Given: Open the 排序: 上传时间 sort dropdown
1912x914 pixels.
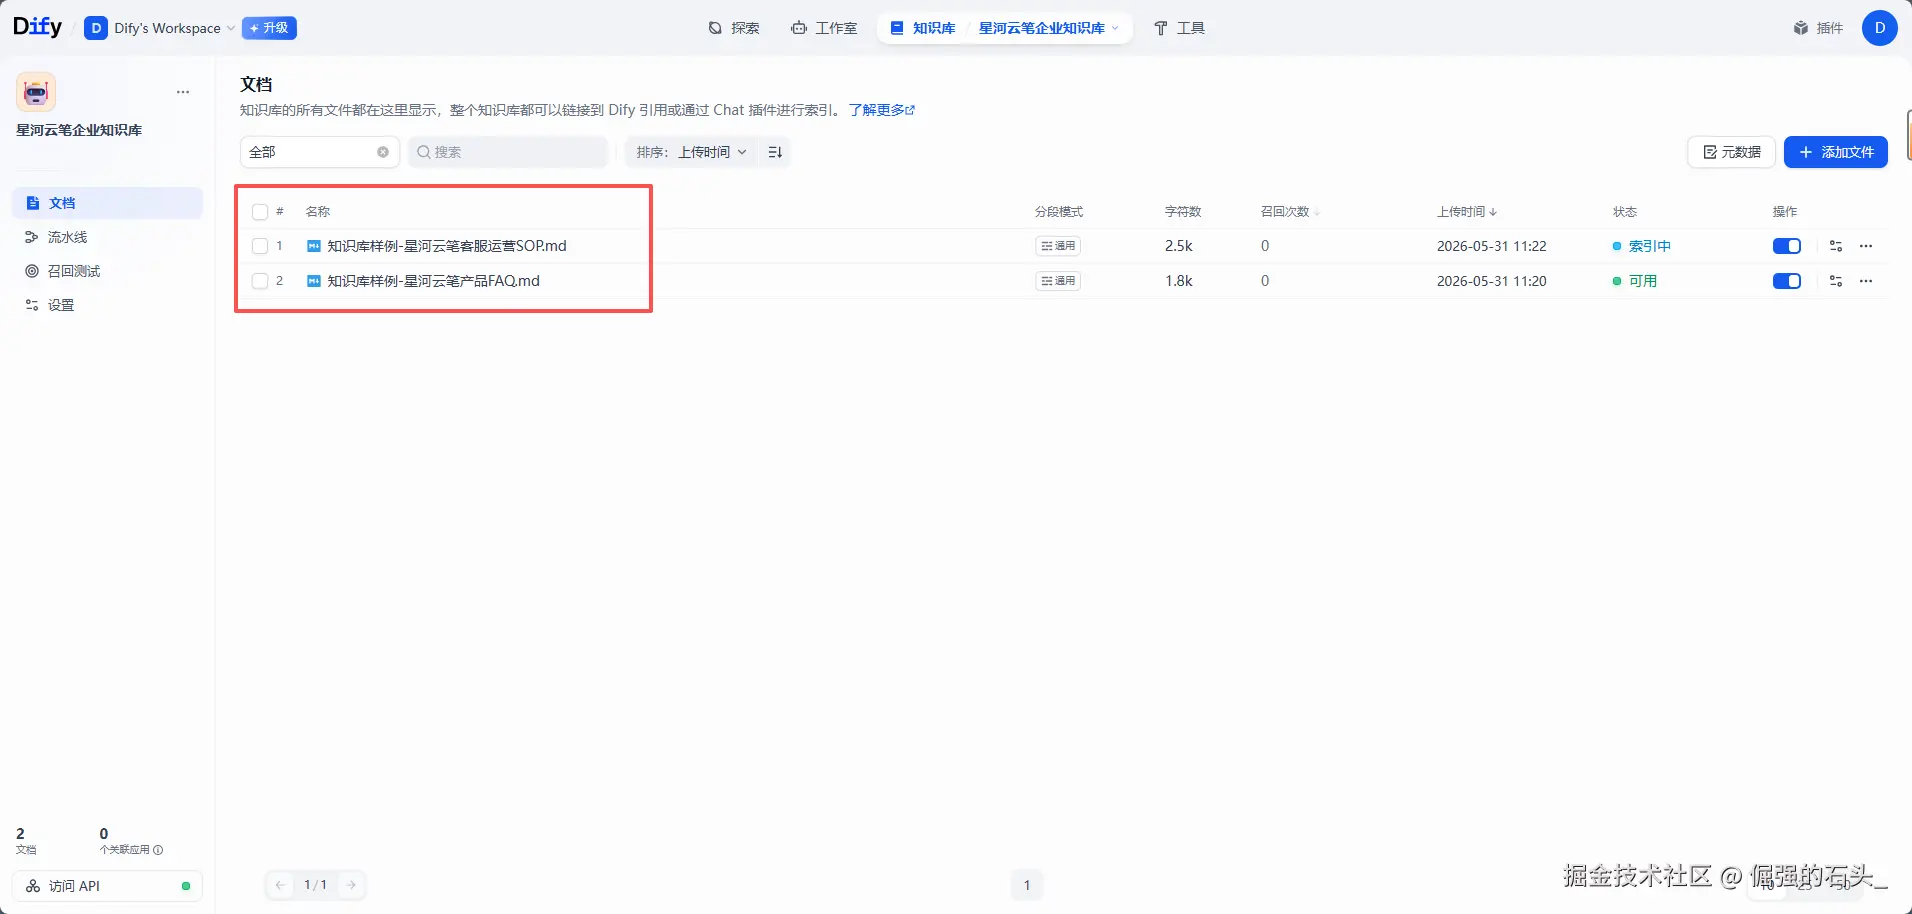Looking at the screenshot, I should tap(691, 152).
